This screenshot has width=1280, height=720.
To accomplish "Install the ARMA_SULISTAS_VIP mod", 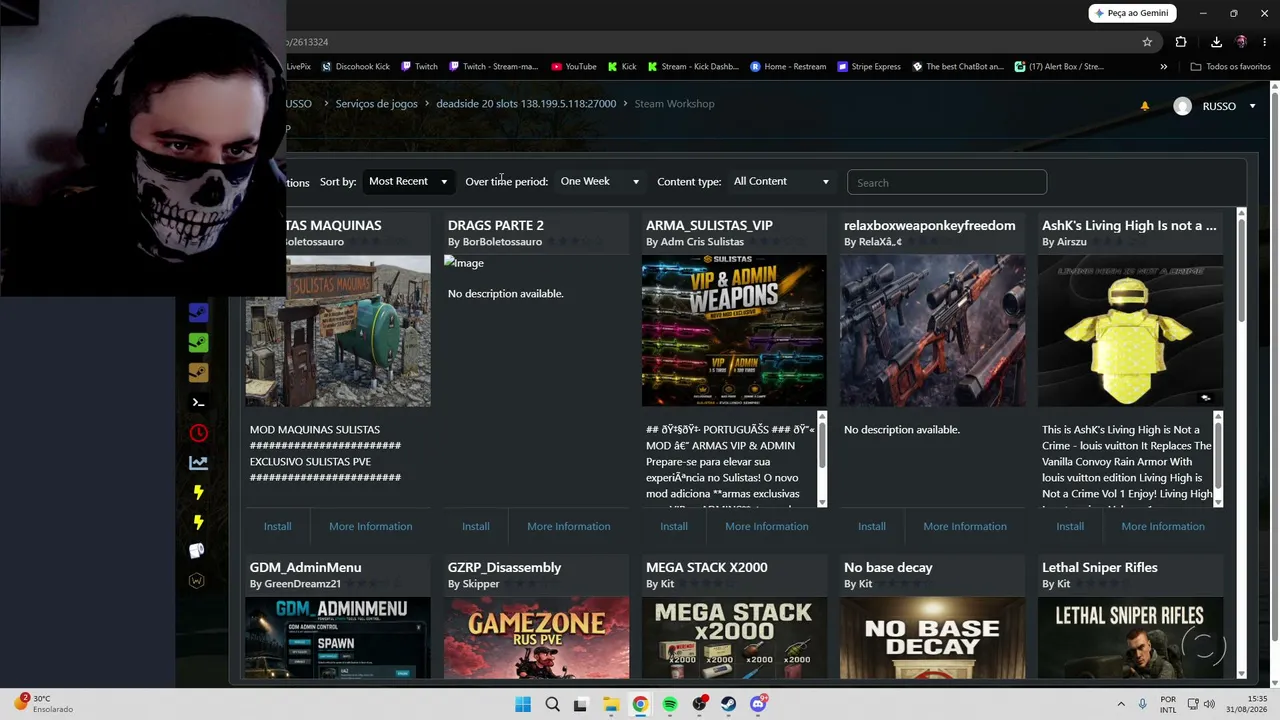I will click(x=674, y=526).
